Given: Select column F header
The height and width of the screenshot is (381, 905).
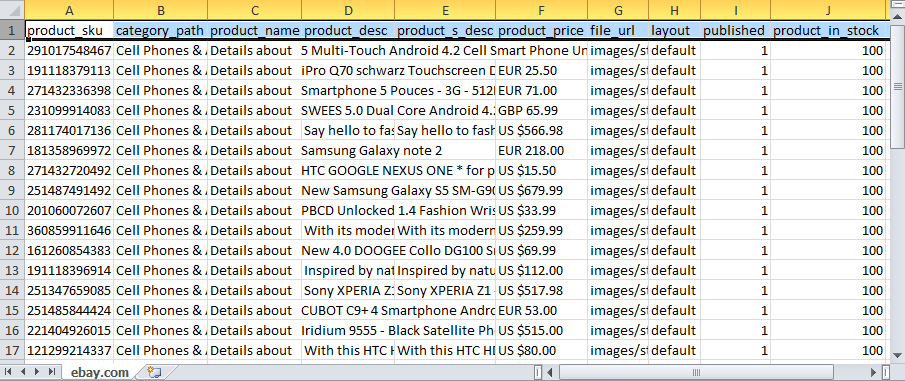Looking at the screenshot, I should click(541, 10).
